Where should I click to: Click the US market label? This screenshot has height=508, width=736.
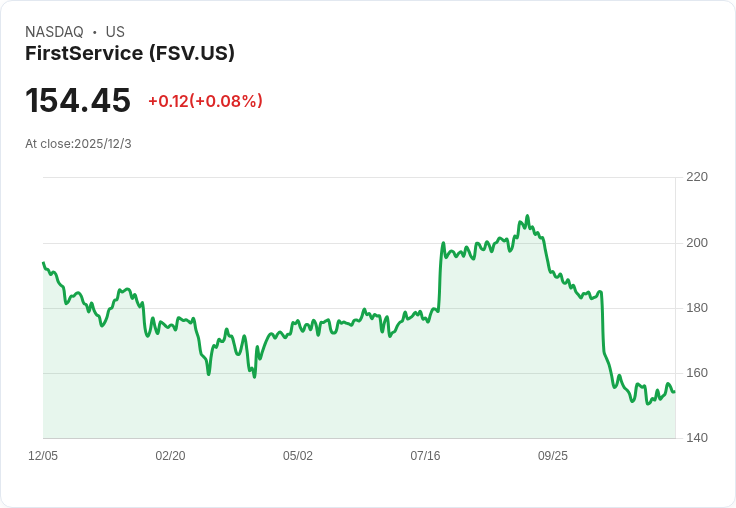point(115,32)
